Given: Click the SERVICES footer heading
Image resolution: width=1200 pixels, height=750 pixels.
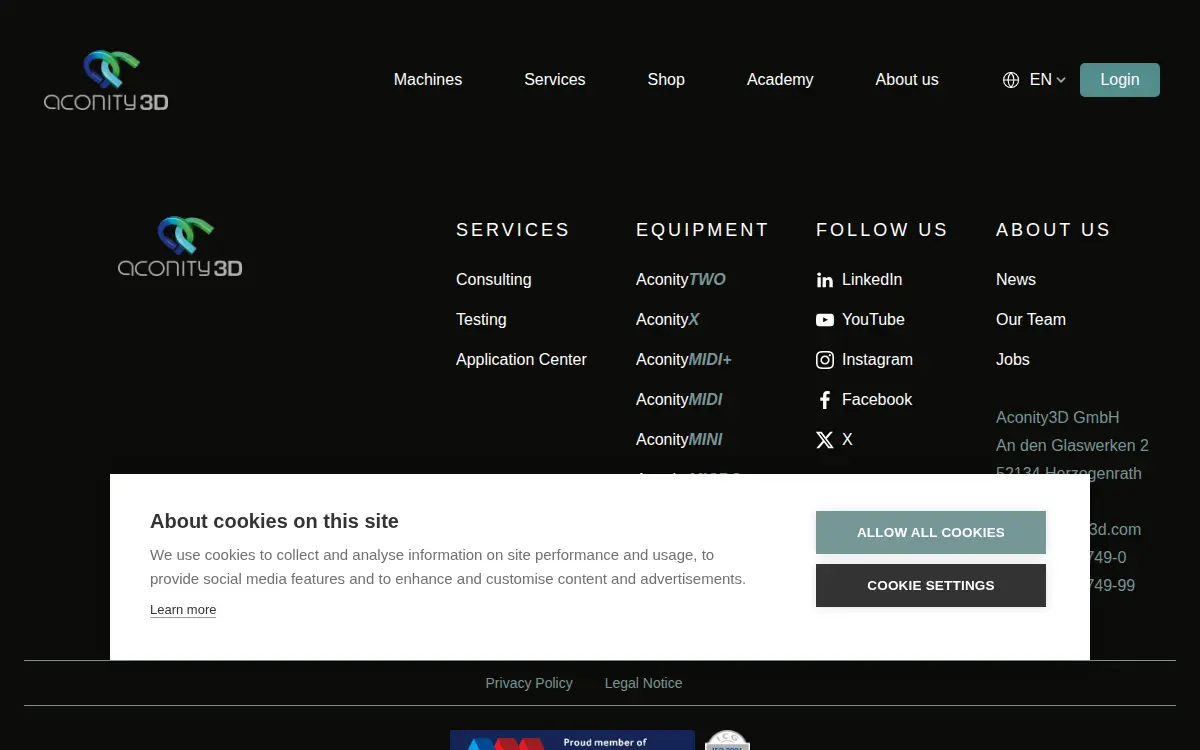Looking at the screenshot, I should point(513,230).
